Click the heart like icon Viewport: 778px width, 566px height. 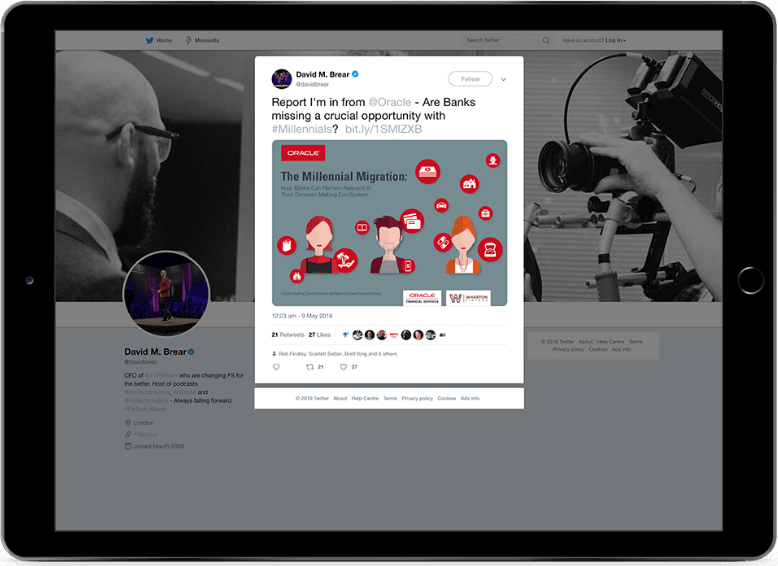[x=343, y=367]
